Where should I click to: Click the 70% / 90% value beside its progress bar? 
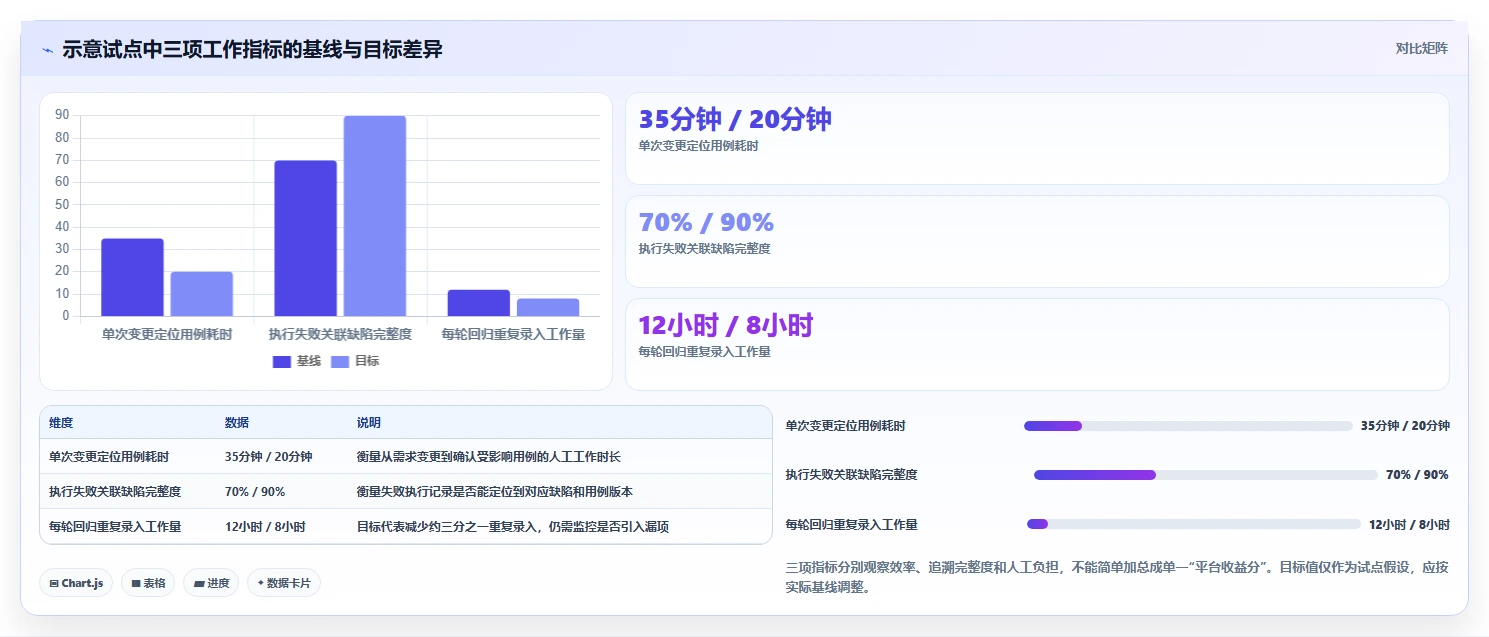pyautogui.click(x=1417, y=475)
